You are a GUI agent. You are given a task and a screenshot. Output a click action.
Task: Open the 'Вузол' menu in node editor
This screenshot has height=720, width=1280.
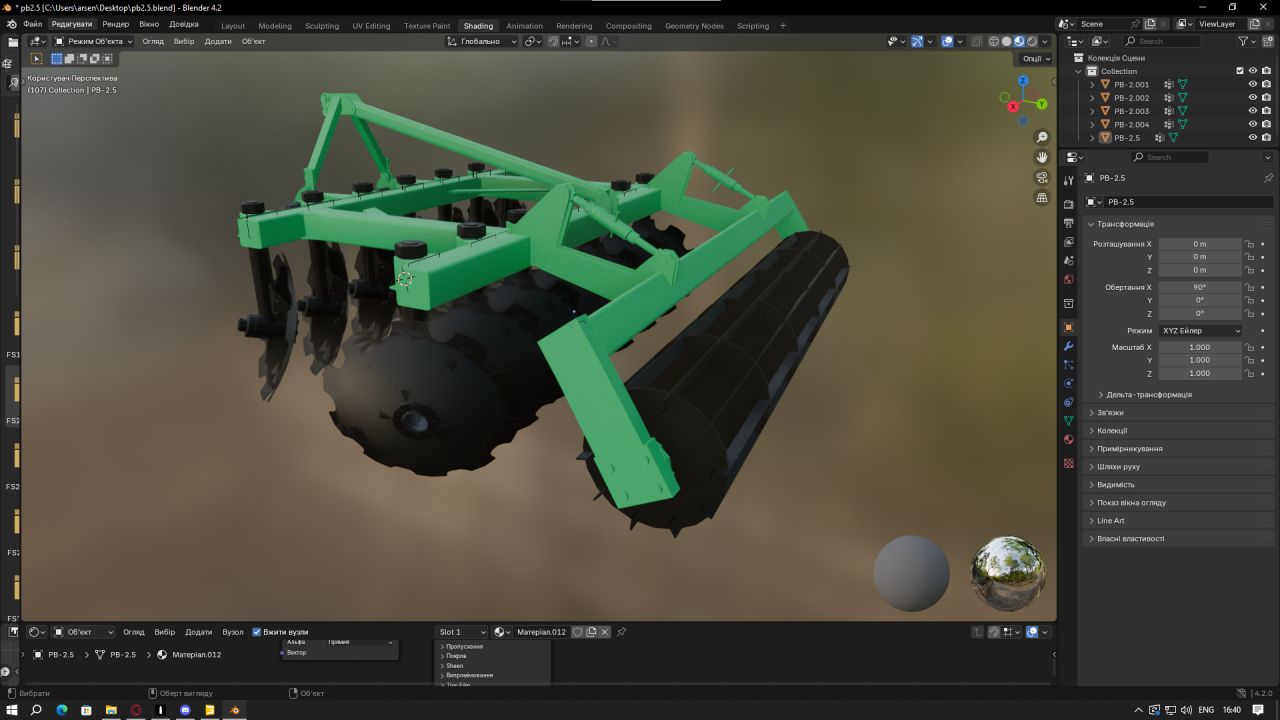(x=233, y=632)
